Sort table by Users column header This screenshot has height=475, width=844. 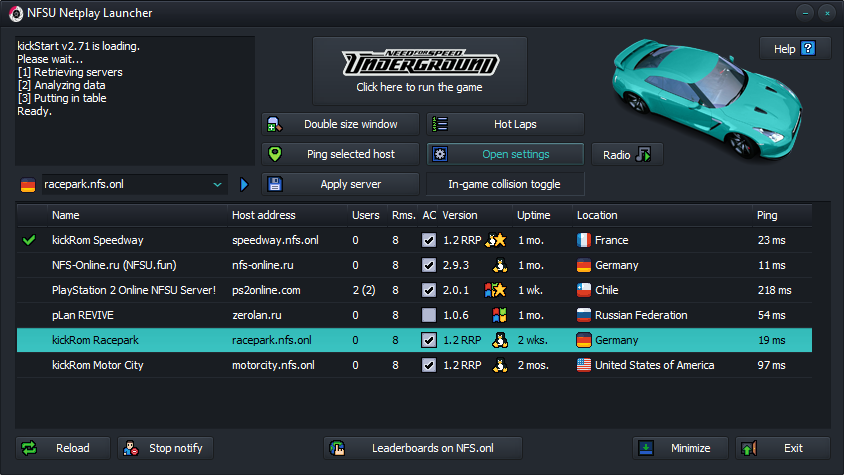pyautogui.click(x=365, y=215)
